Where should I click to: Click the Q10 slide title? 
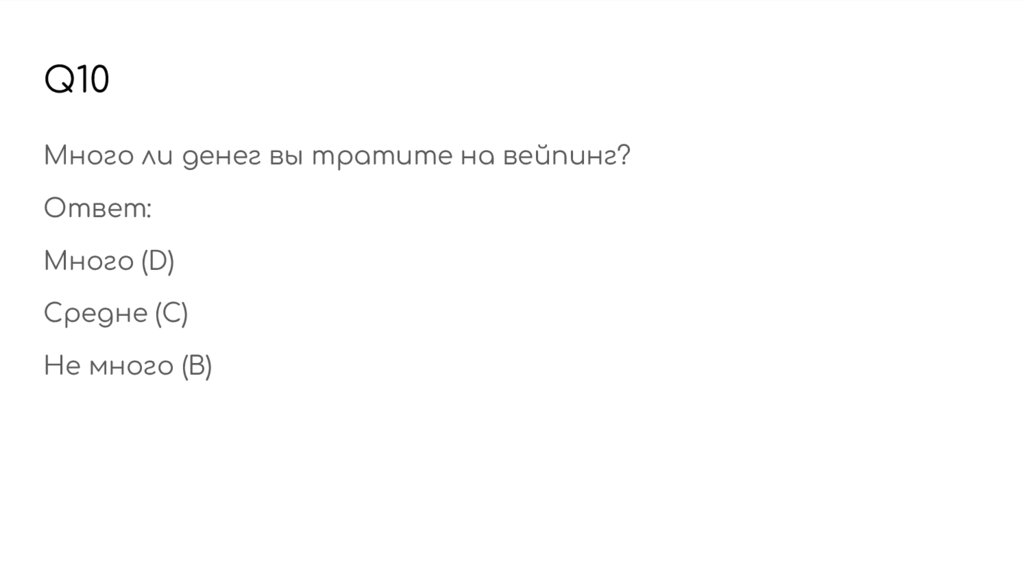pyautogui.click(x=76, y=81)
